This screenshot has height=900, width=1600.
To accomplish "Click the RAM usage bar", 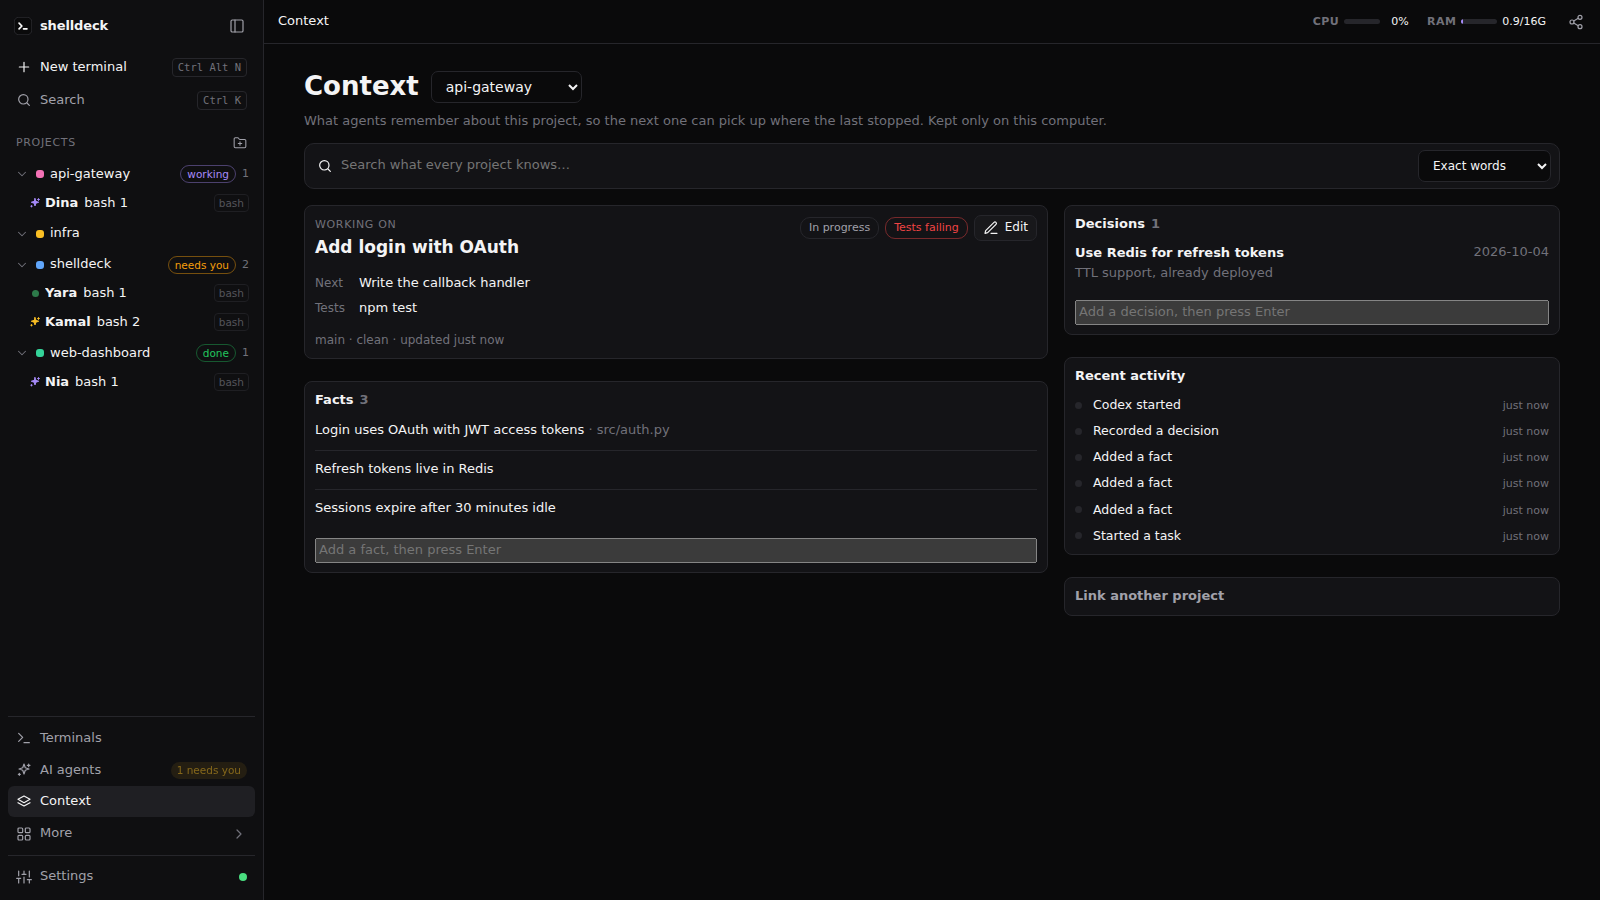I will pyautogui.click(x=1479, y=21).
